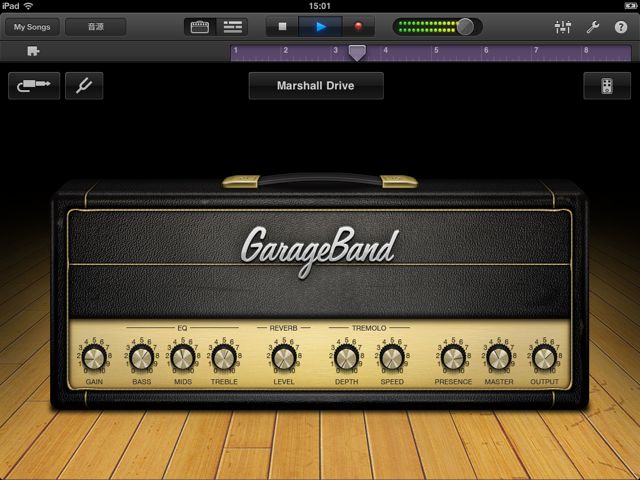
Task: Switch to tracks view
Action: (x=232, y=27)
